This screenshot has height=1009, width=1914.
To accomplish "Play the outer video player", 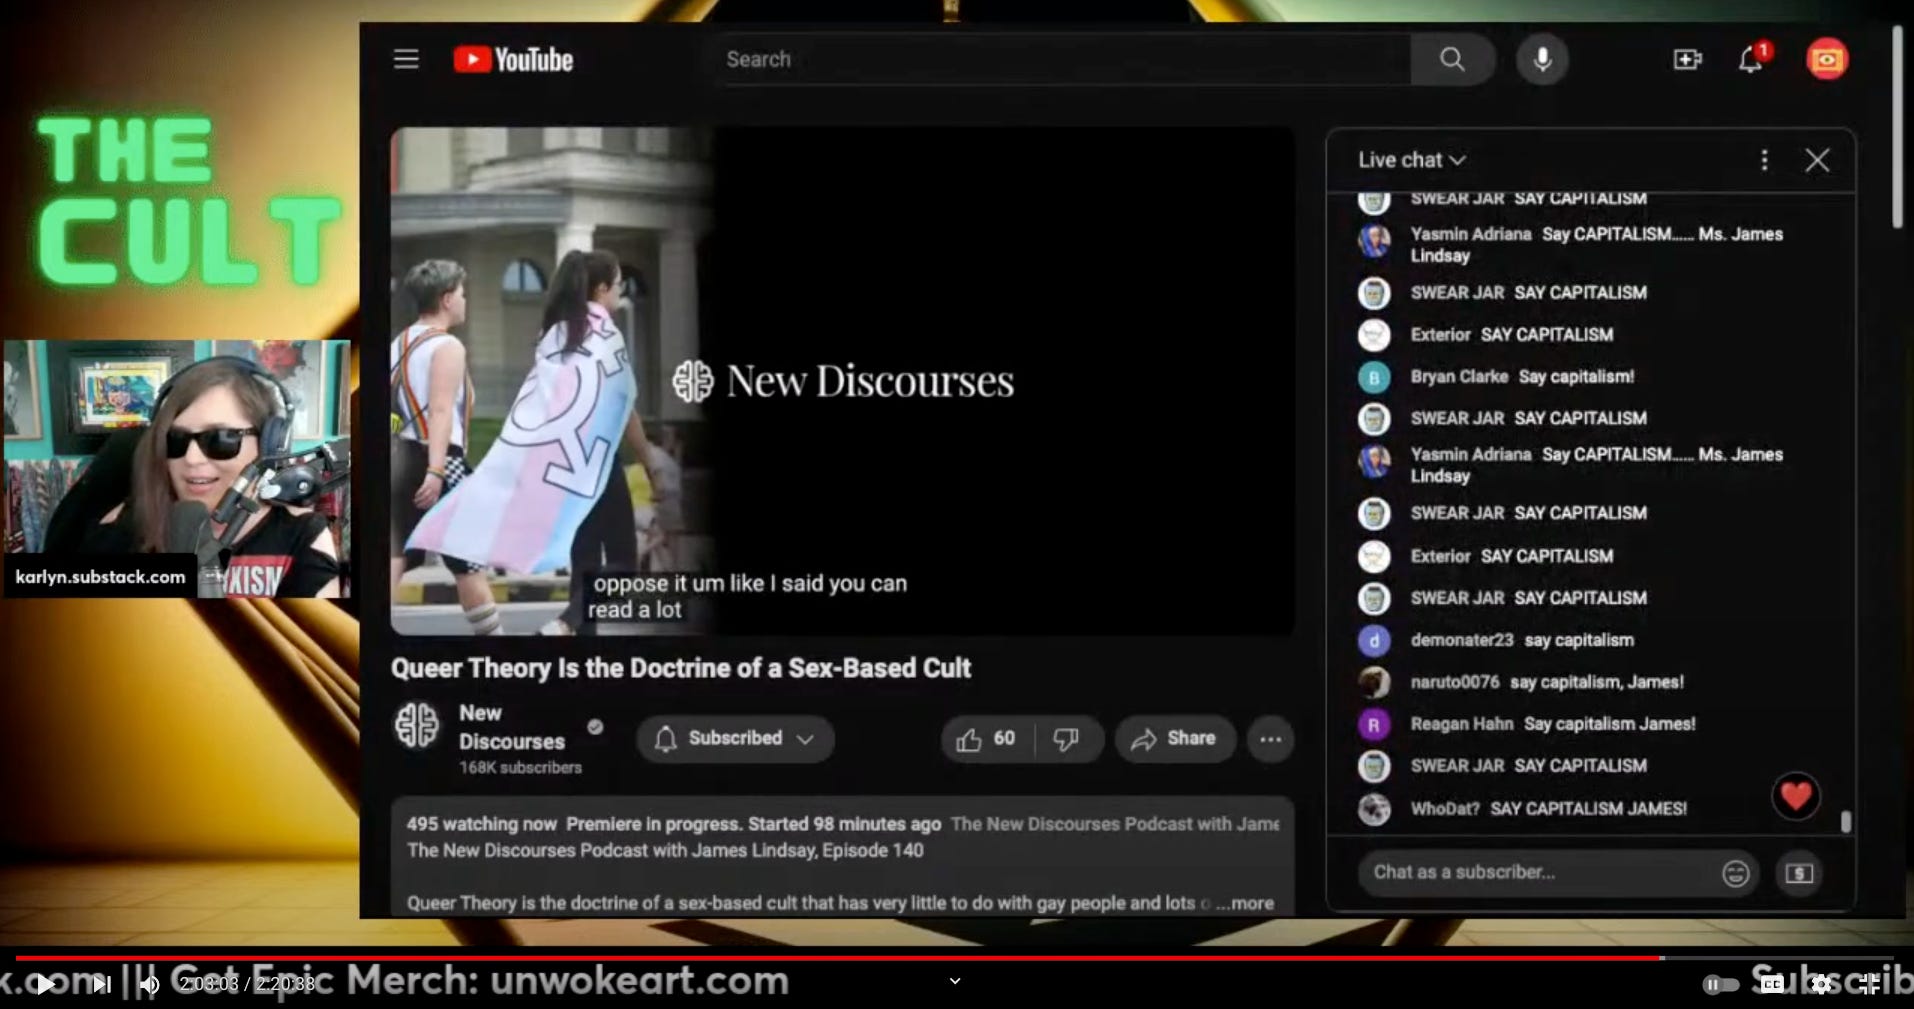I will click(45, 984).
